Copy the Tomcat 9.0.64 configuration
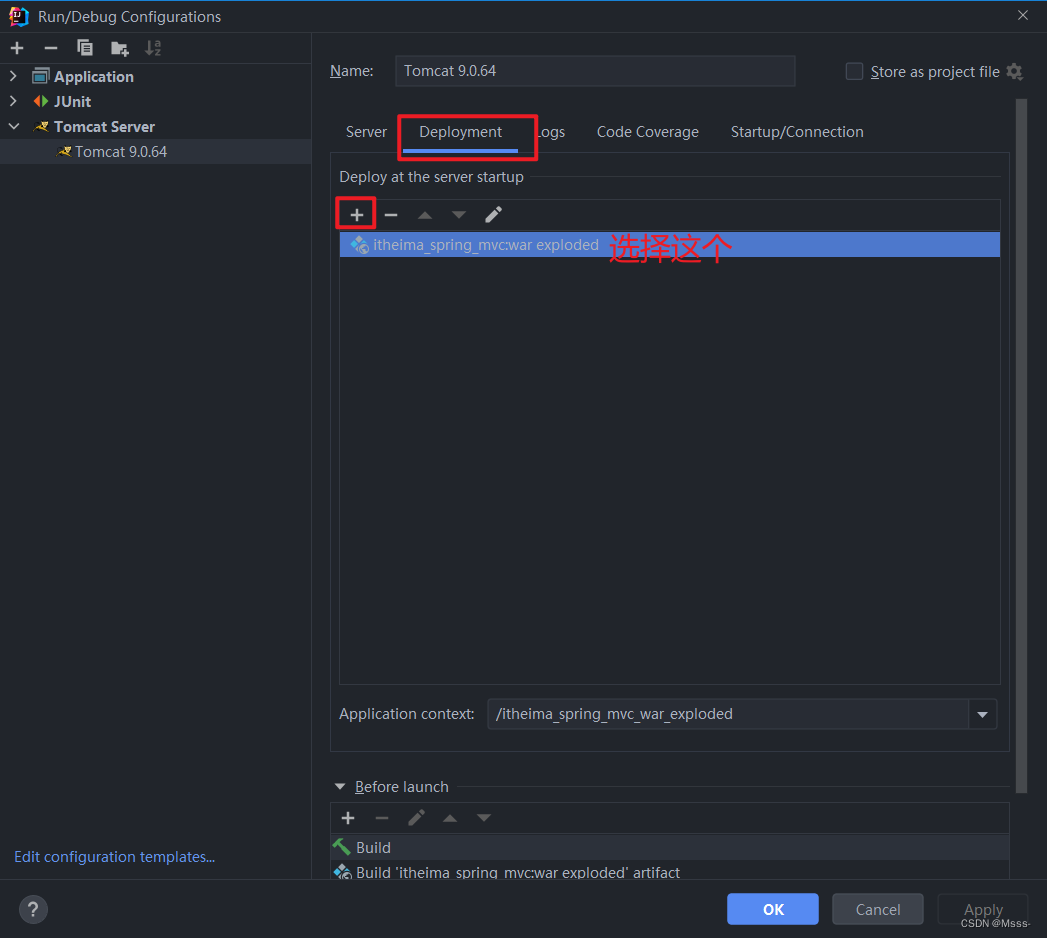The width and height of the screenshot is (1047, 938). point(84,47)
